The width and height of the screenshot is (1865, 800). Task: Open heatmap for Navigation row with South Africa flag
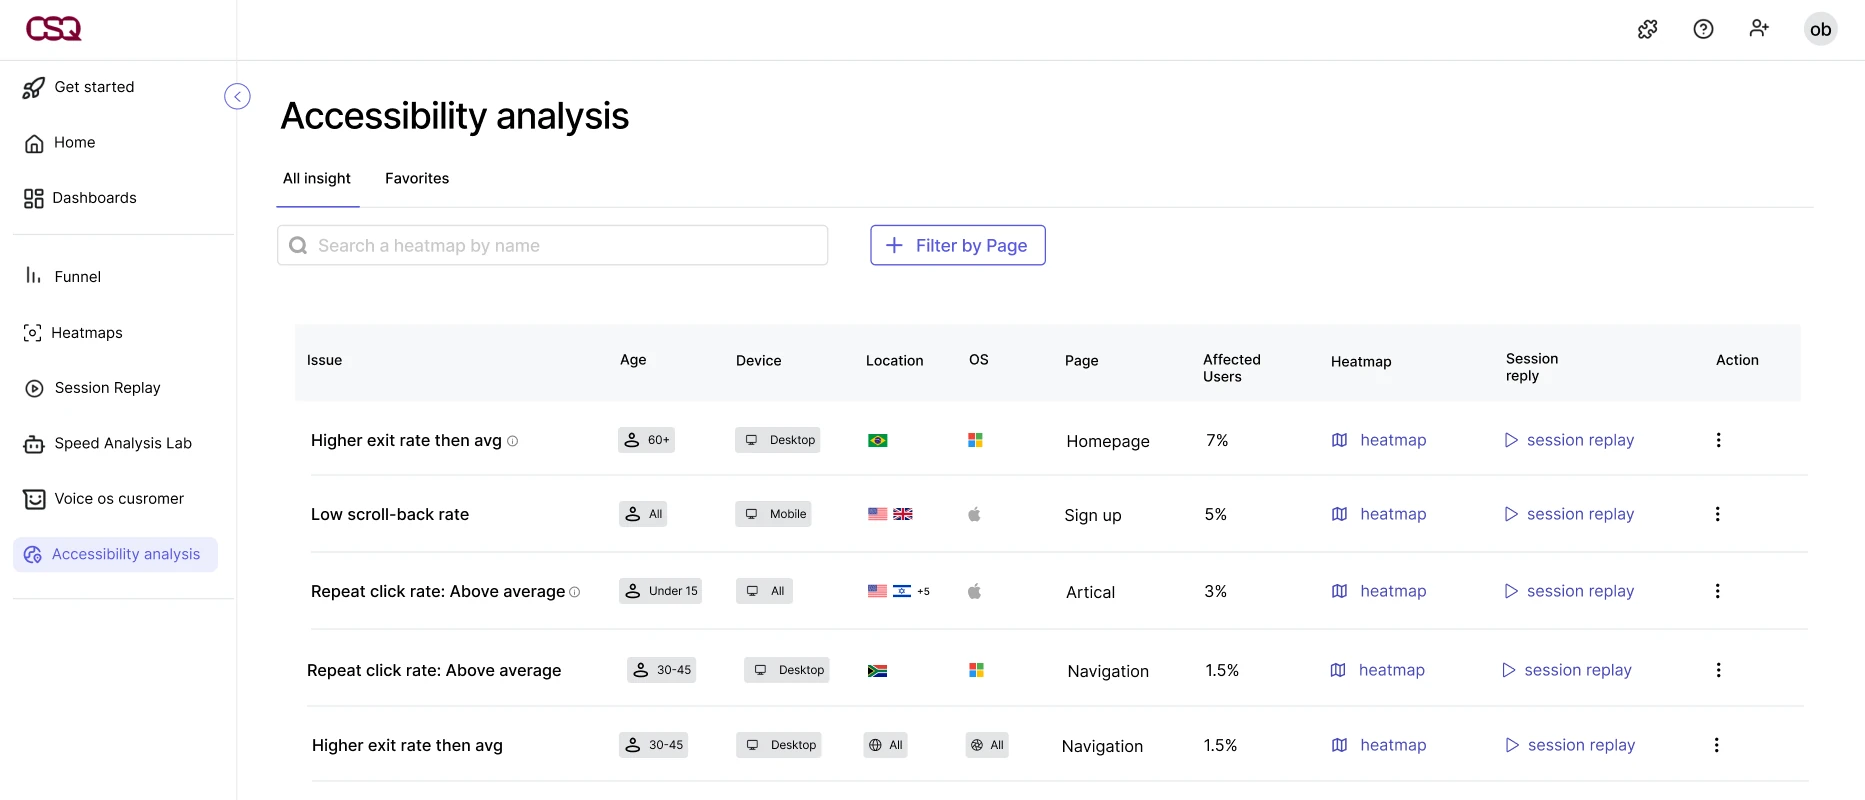(1377, 670)
